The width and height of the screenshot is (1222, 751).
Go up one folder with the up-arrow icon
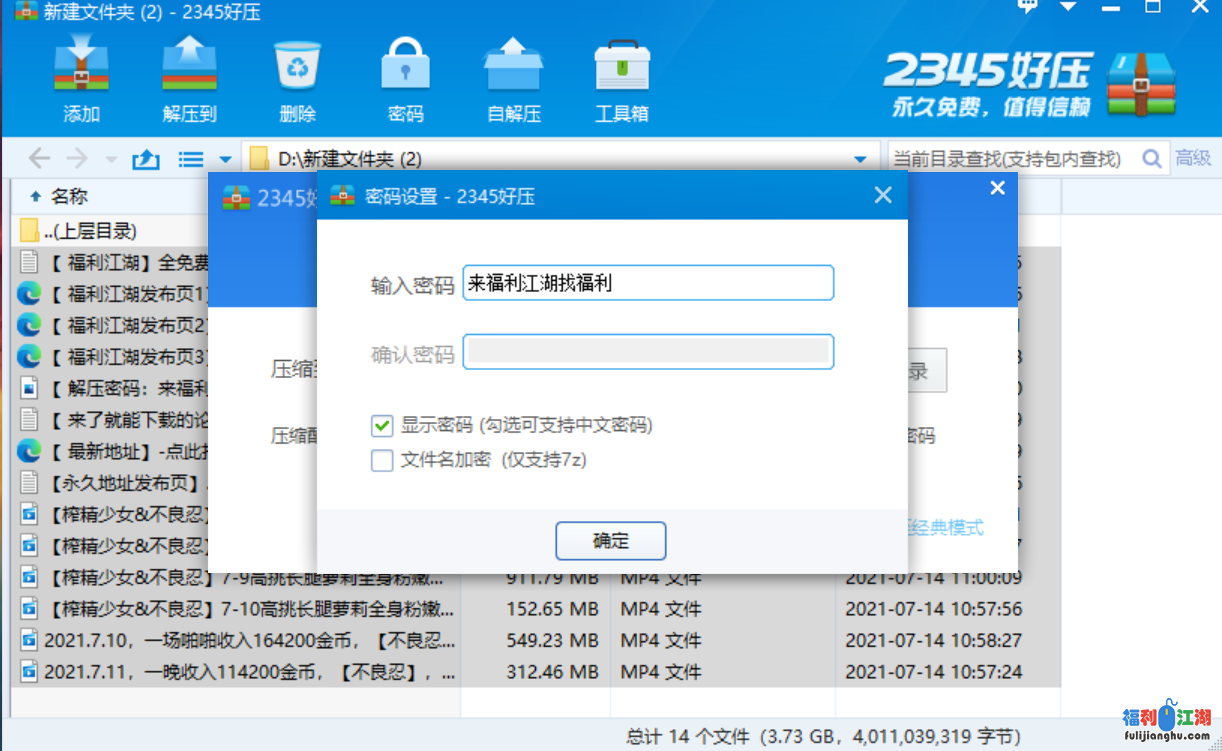146,159
